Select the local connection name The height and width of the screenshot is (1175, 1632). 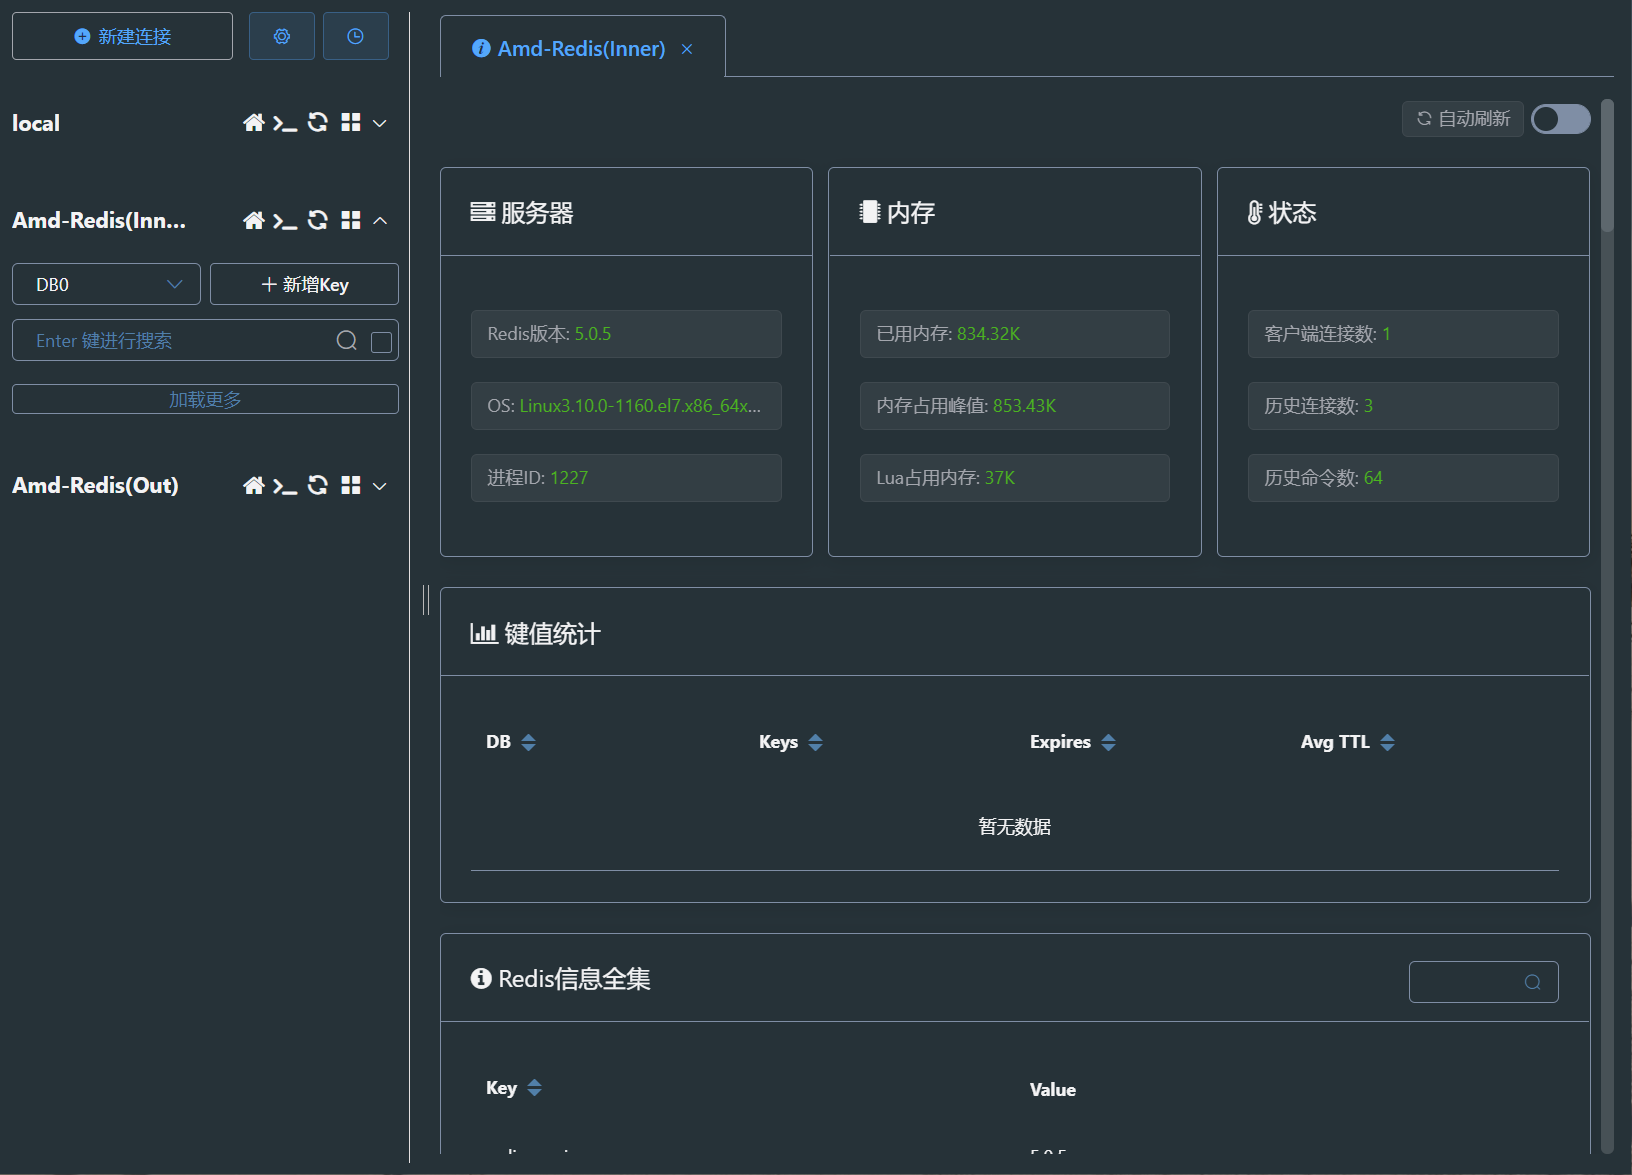click(36, 123)
